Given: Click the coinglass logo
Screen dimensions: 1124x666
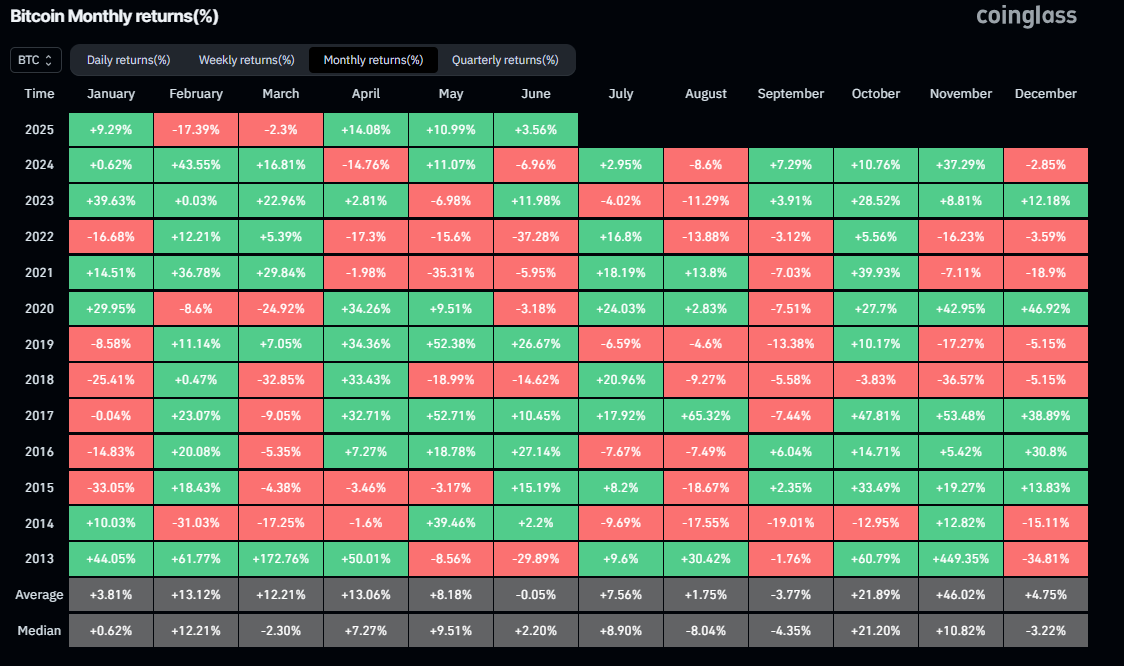Looking at the screenshot, I should coord(1025,17).
